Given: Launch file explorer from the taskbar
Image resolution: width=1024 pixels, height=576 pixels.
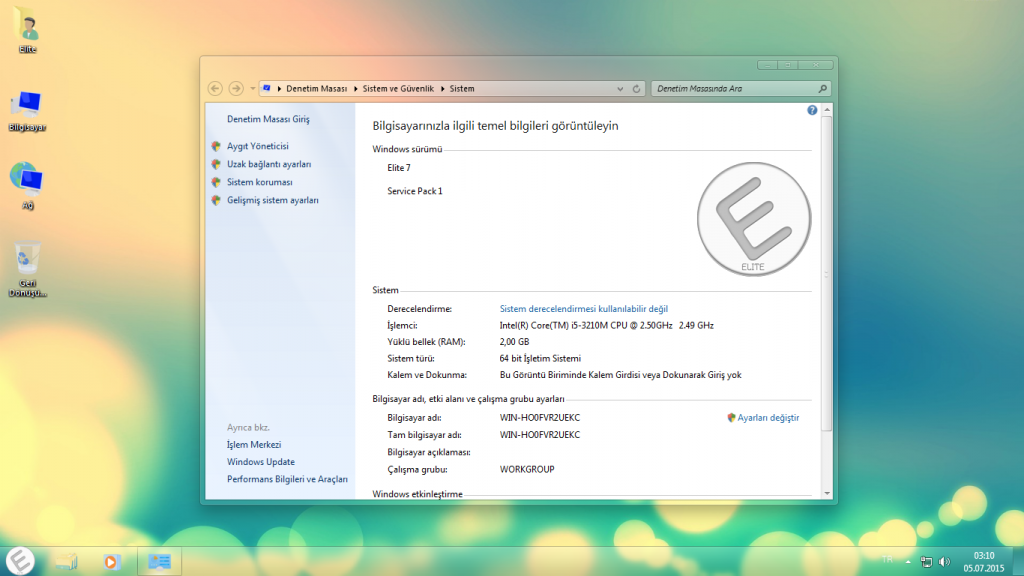Looking at the screenshot, I should (66, 562).
